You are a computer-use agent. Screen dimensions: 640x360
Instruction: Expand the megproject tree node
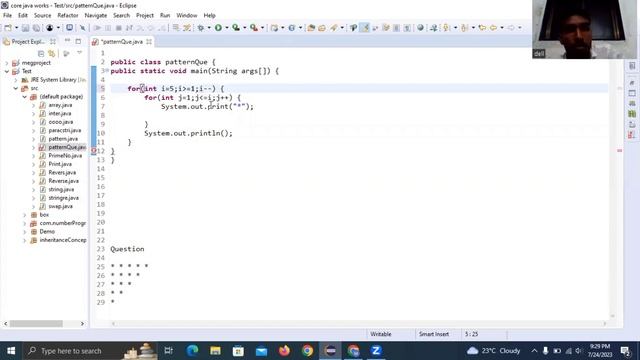pos(7,63)
